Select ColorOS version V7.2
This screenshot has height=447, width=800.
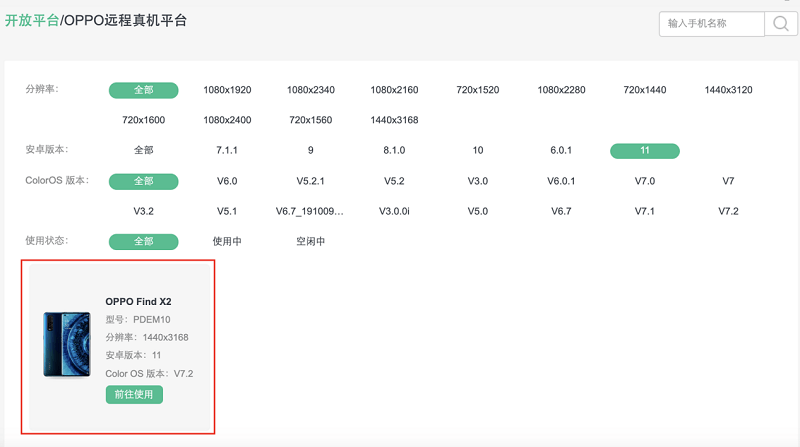[728, 212]
